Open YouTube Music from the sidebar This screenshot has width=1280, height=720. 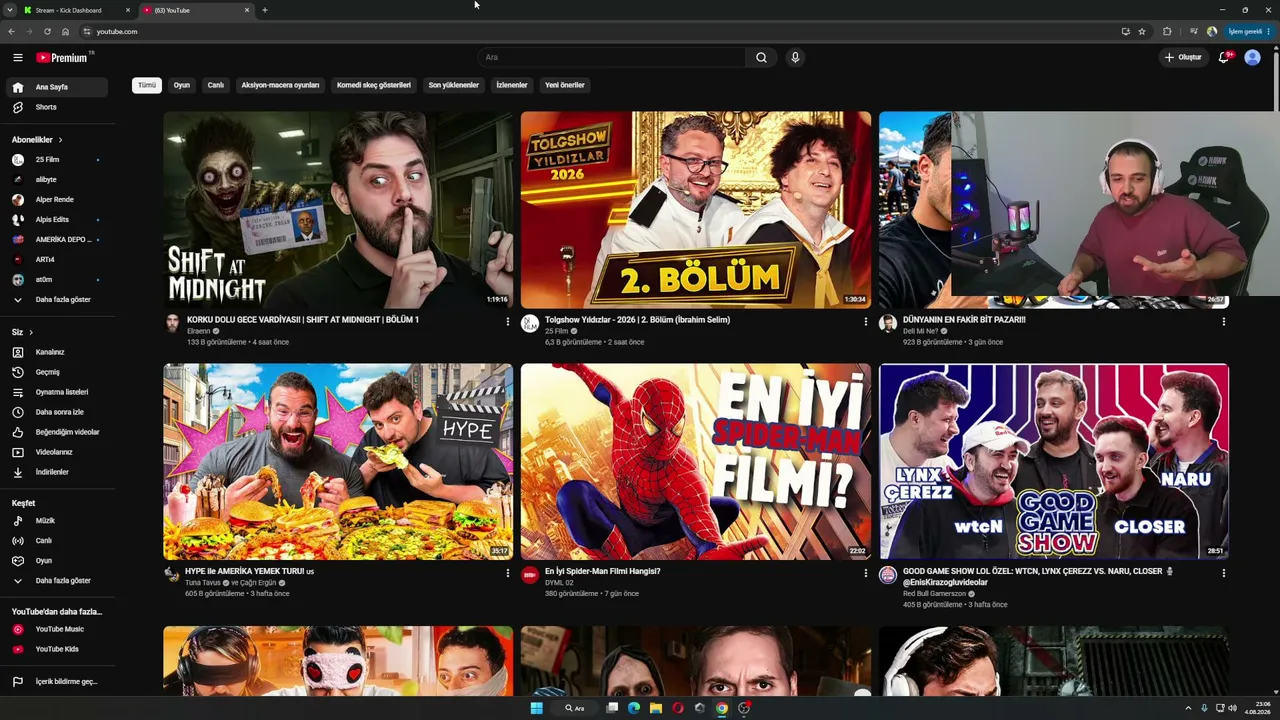[57, 629]
